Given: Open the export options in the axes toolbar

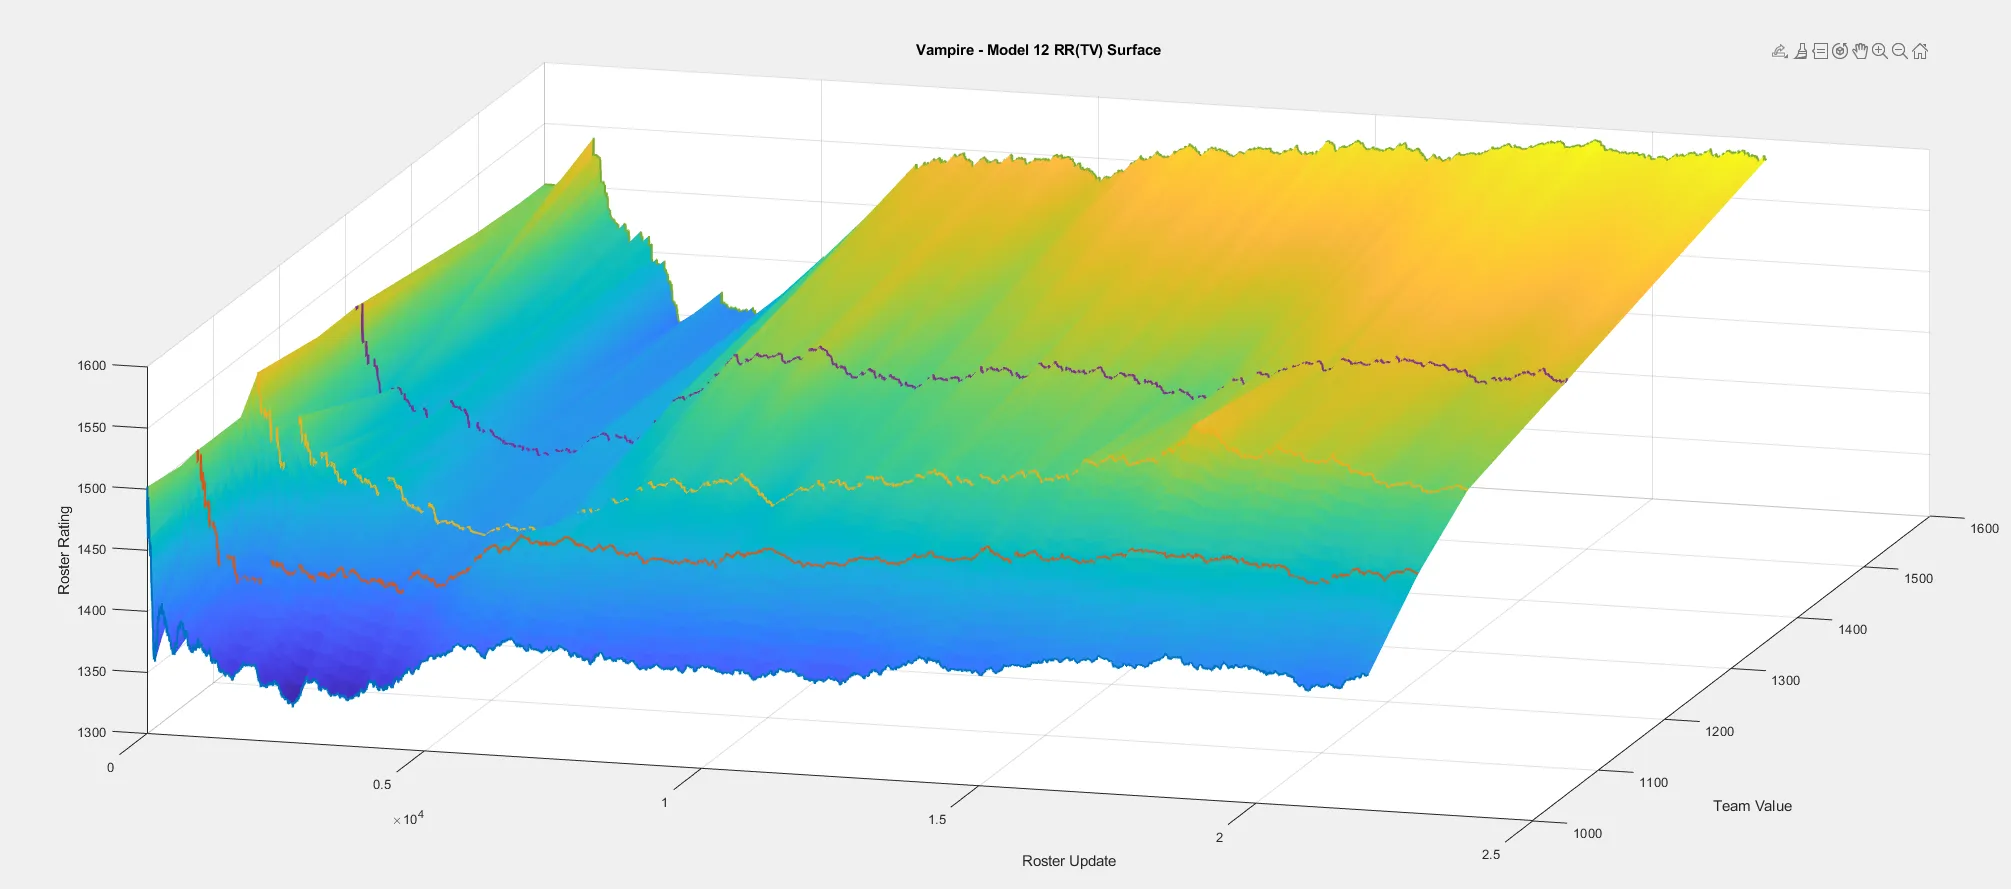Looking at the screenshot, I should (x=1780, y=51).
